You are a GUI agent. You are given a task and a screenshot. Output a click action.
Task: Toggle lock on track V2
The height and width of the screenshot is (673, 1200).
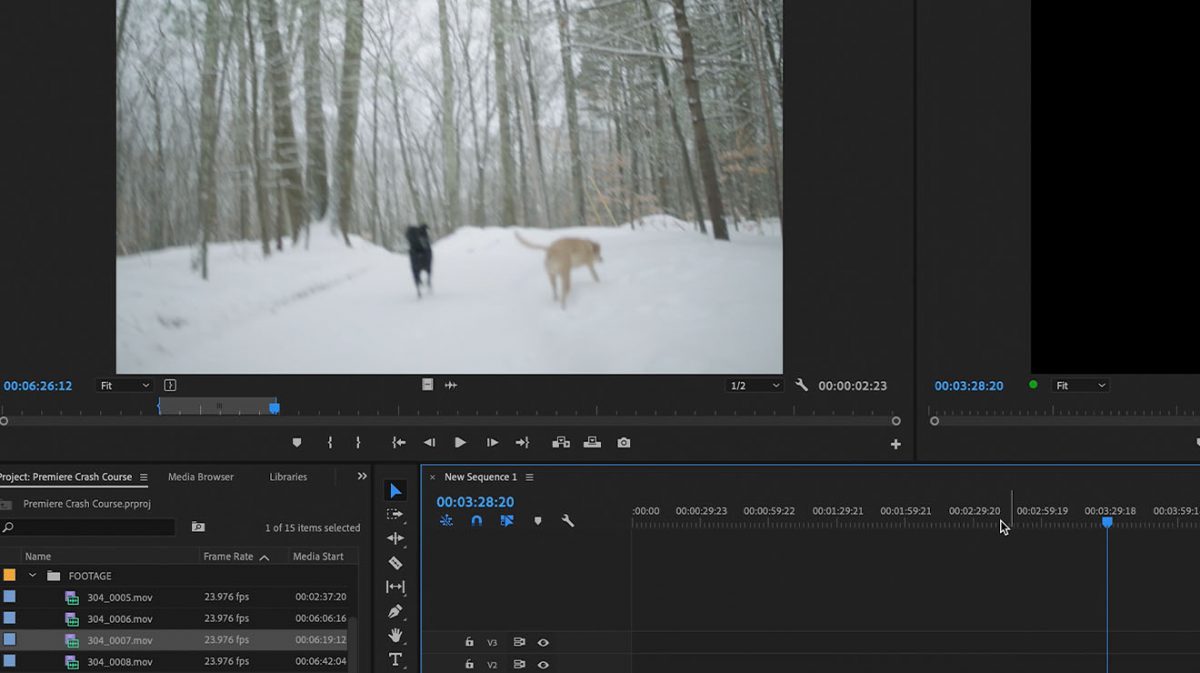coord(469,664)
